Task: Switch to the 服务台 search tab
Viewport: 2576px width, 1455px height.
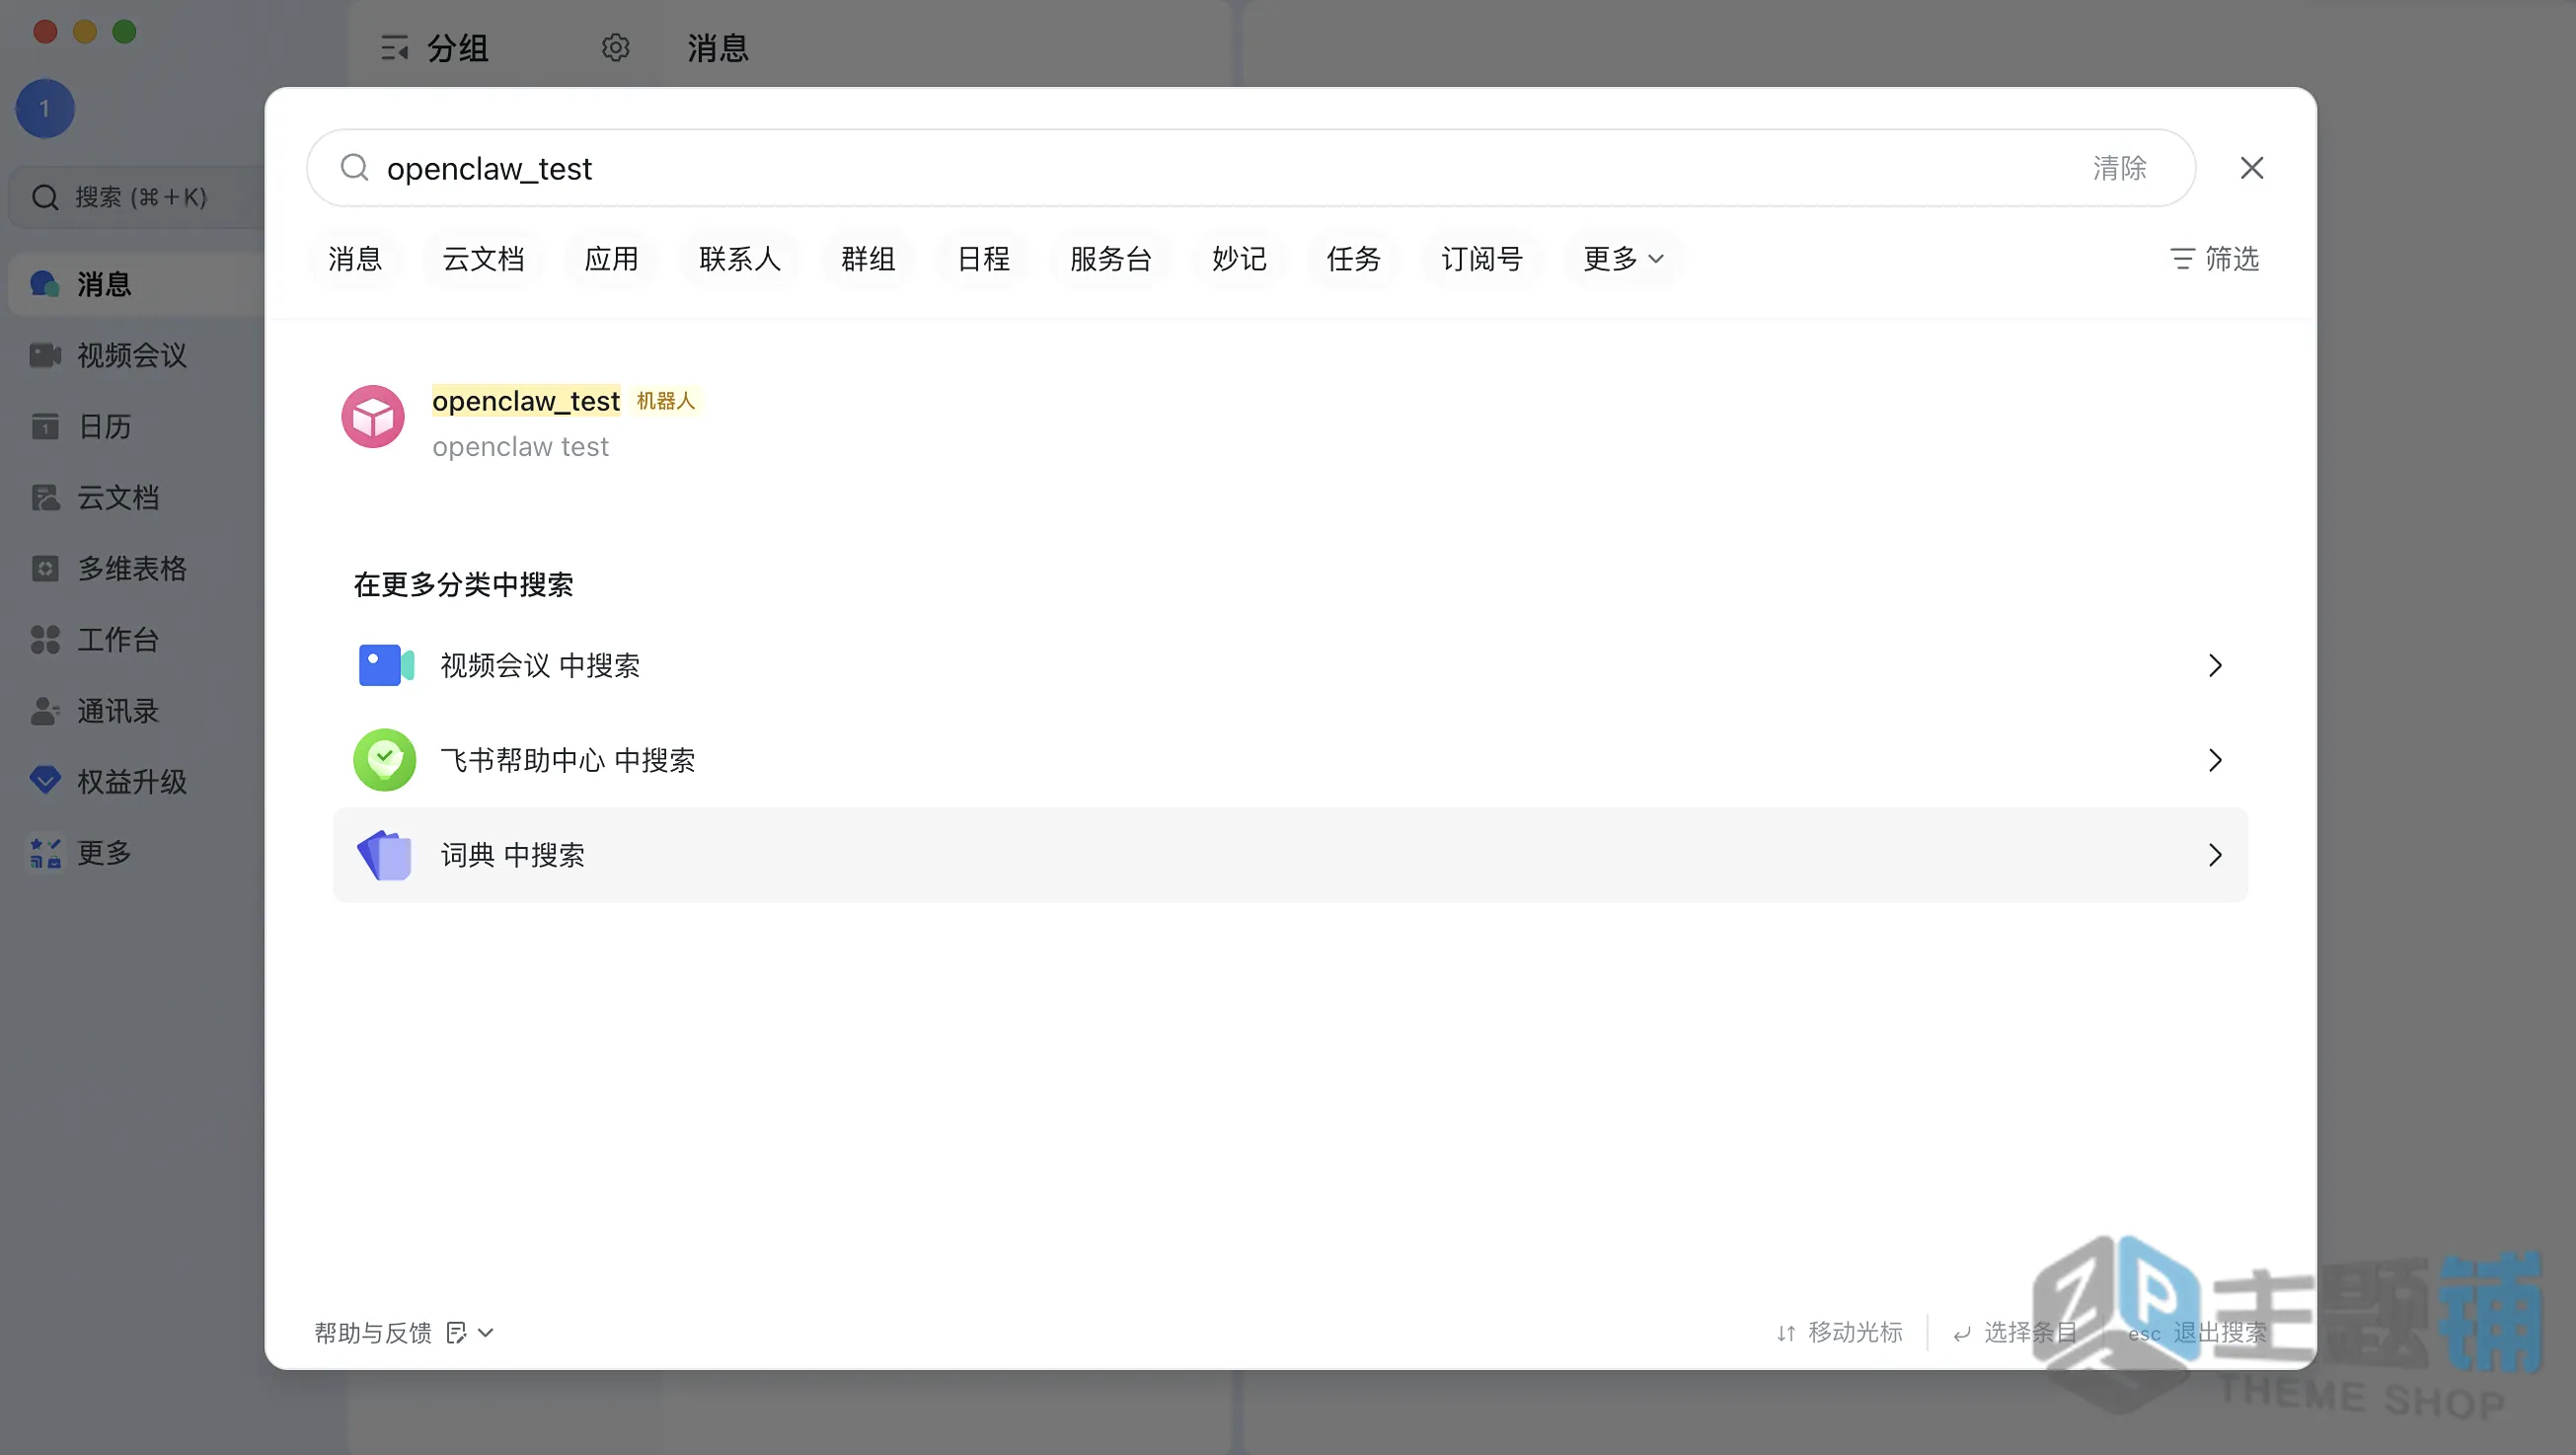Action: tap(1110, 259)
